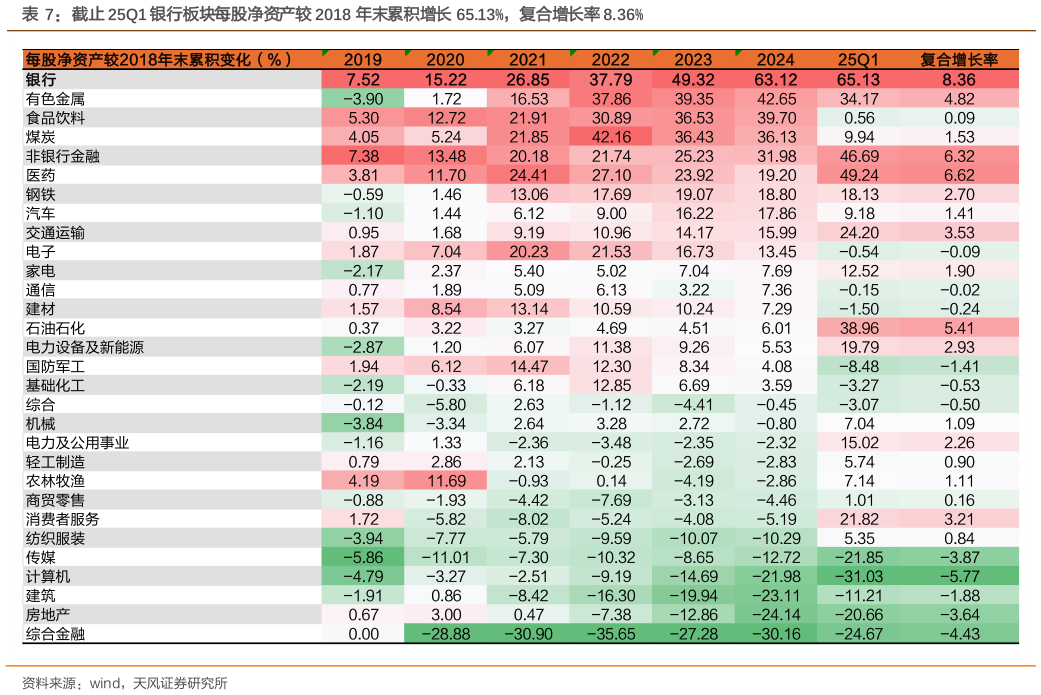1041x695 pixels.
Task: Select the 2022 column header
Action: 610,60
